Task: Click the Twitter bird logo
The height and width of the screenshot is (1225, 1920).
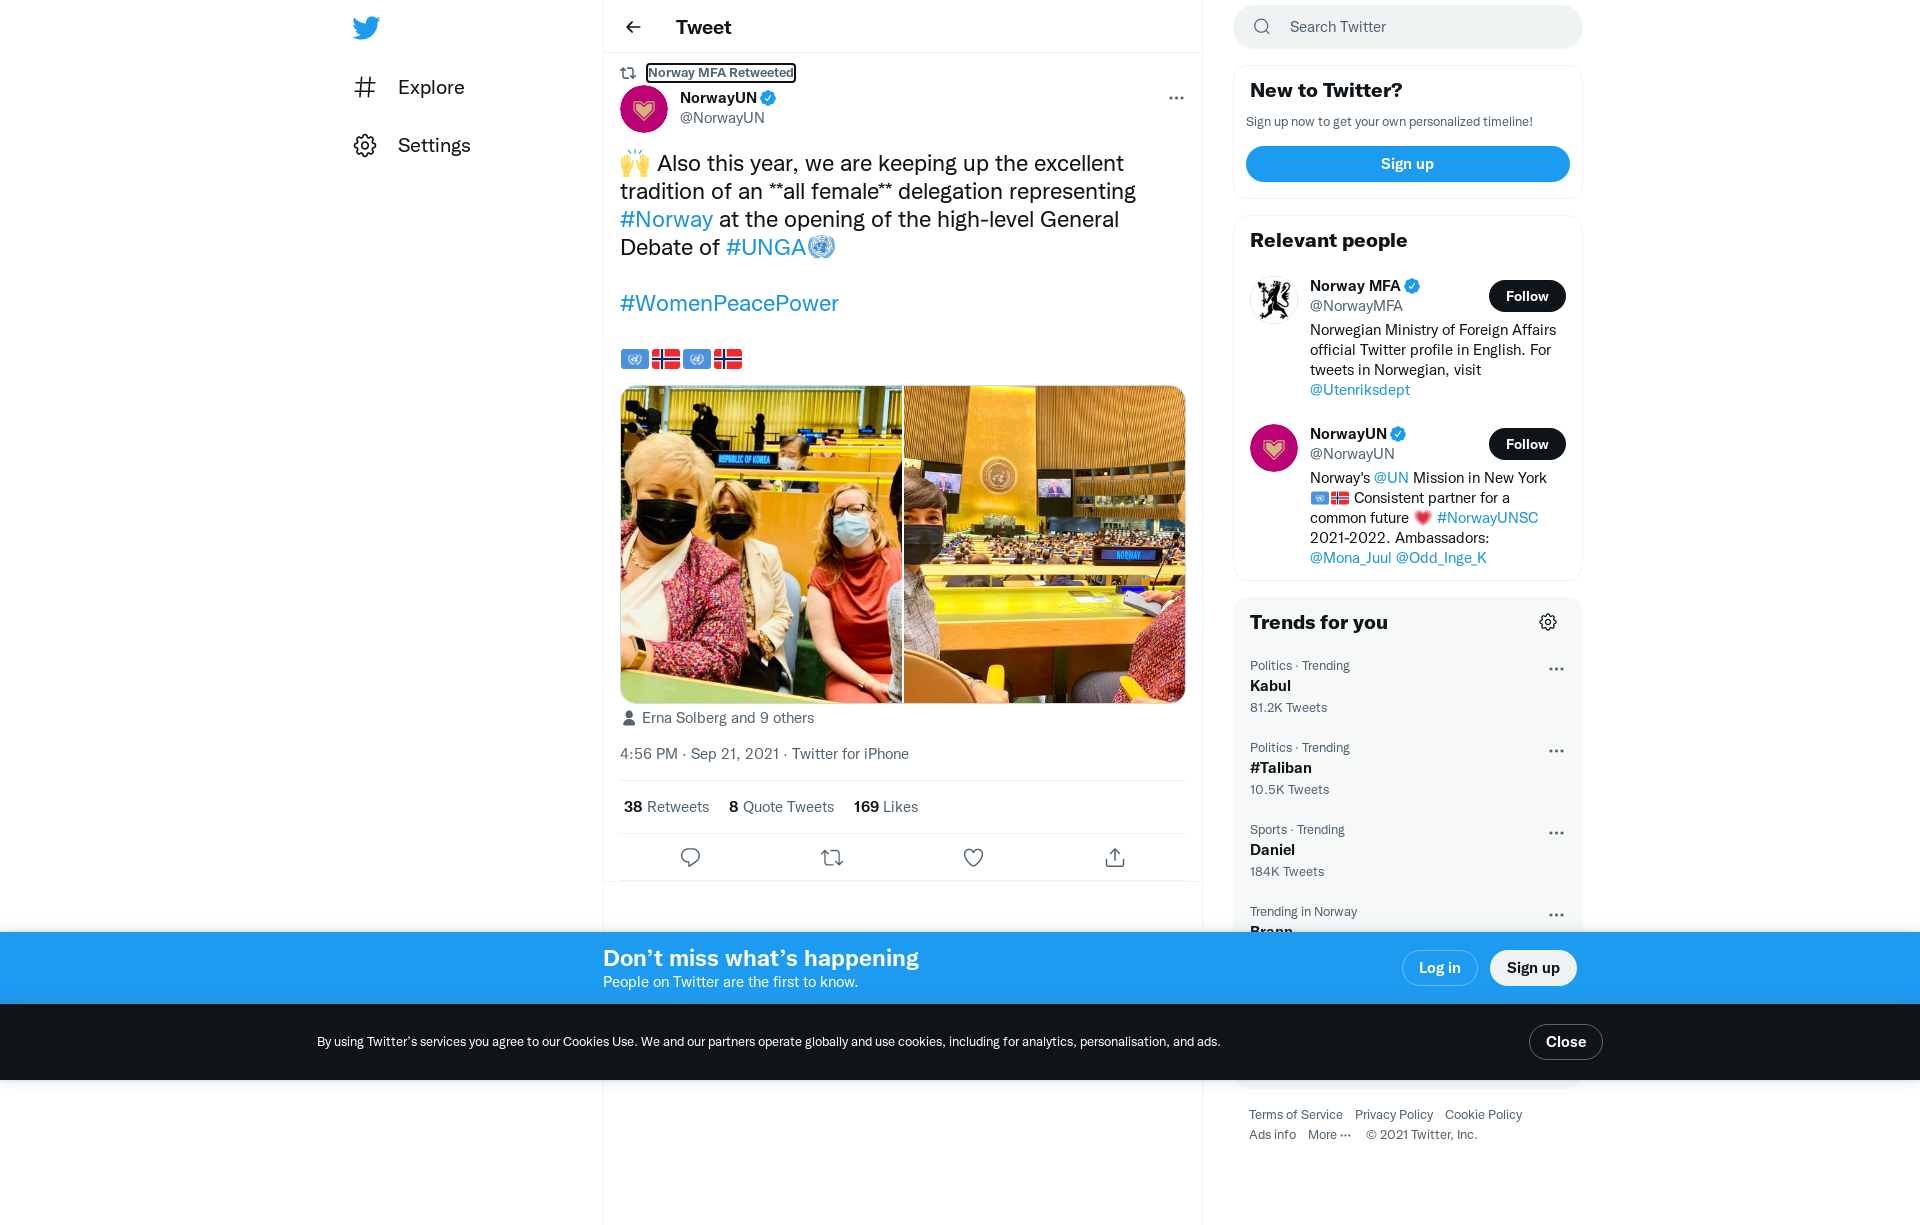Action: point(366,27)
